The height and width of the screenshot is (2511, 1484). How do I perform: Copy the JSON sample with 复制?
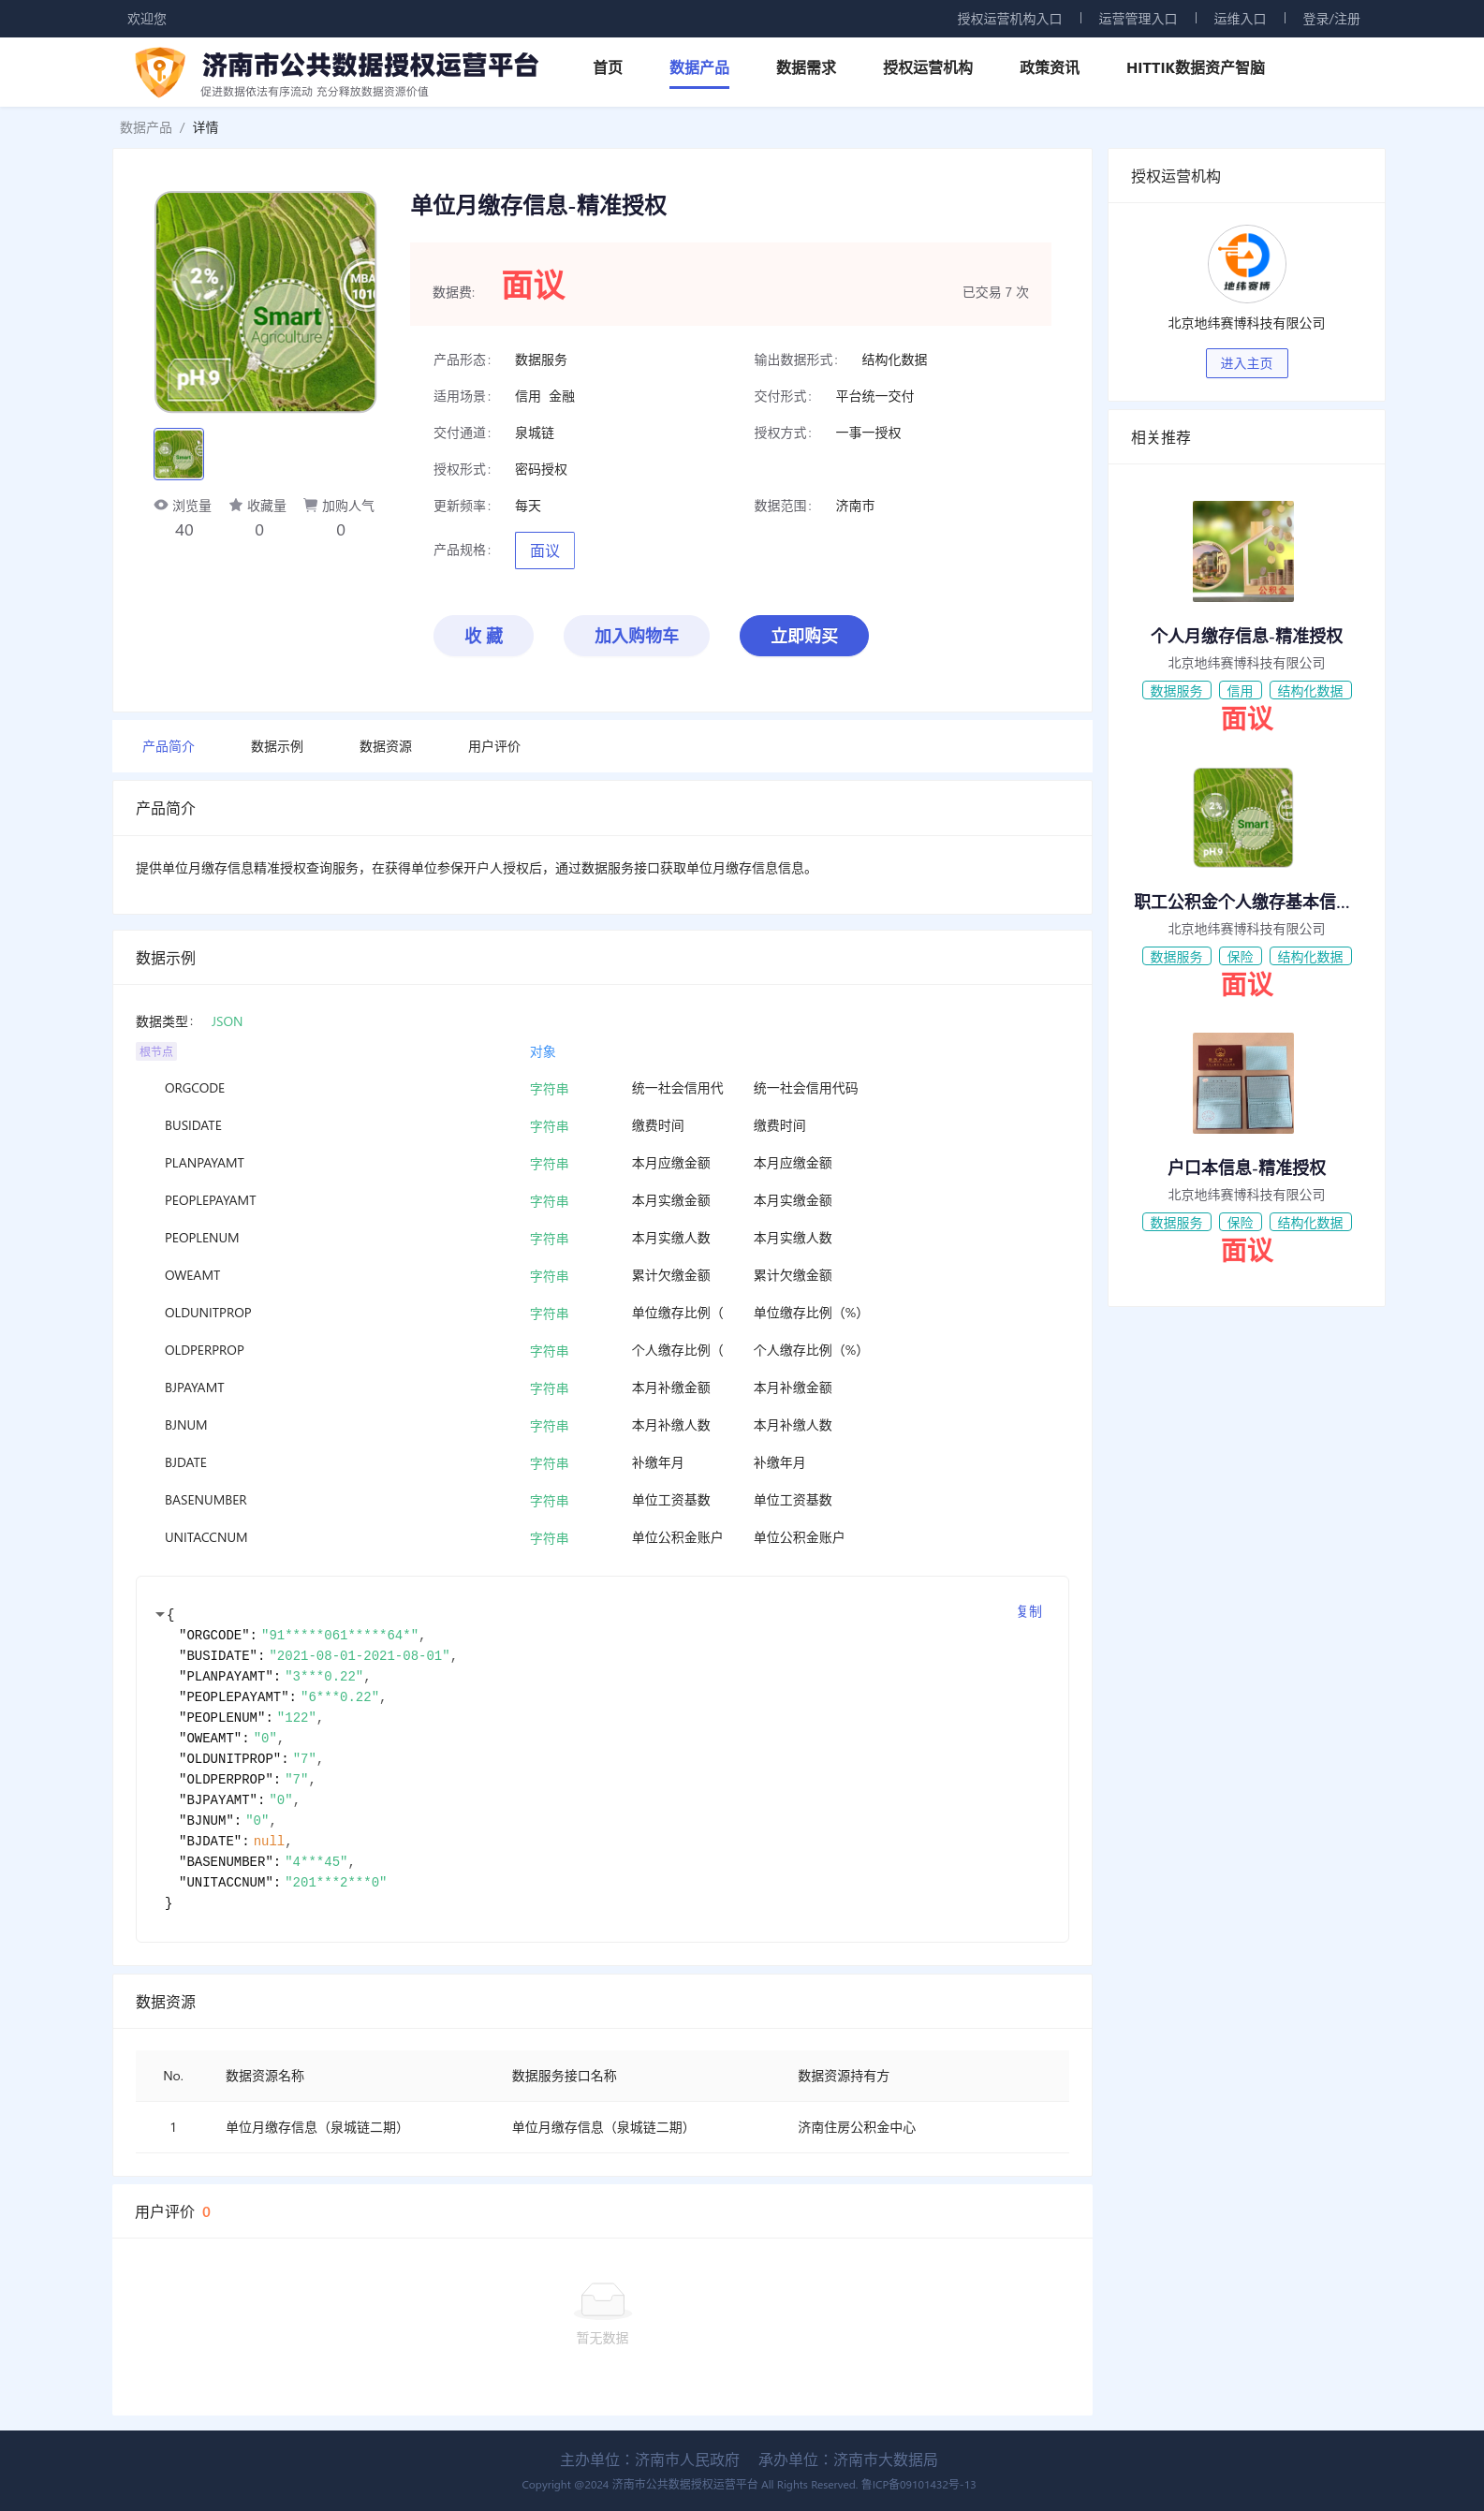click(1029, 1611)
